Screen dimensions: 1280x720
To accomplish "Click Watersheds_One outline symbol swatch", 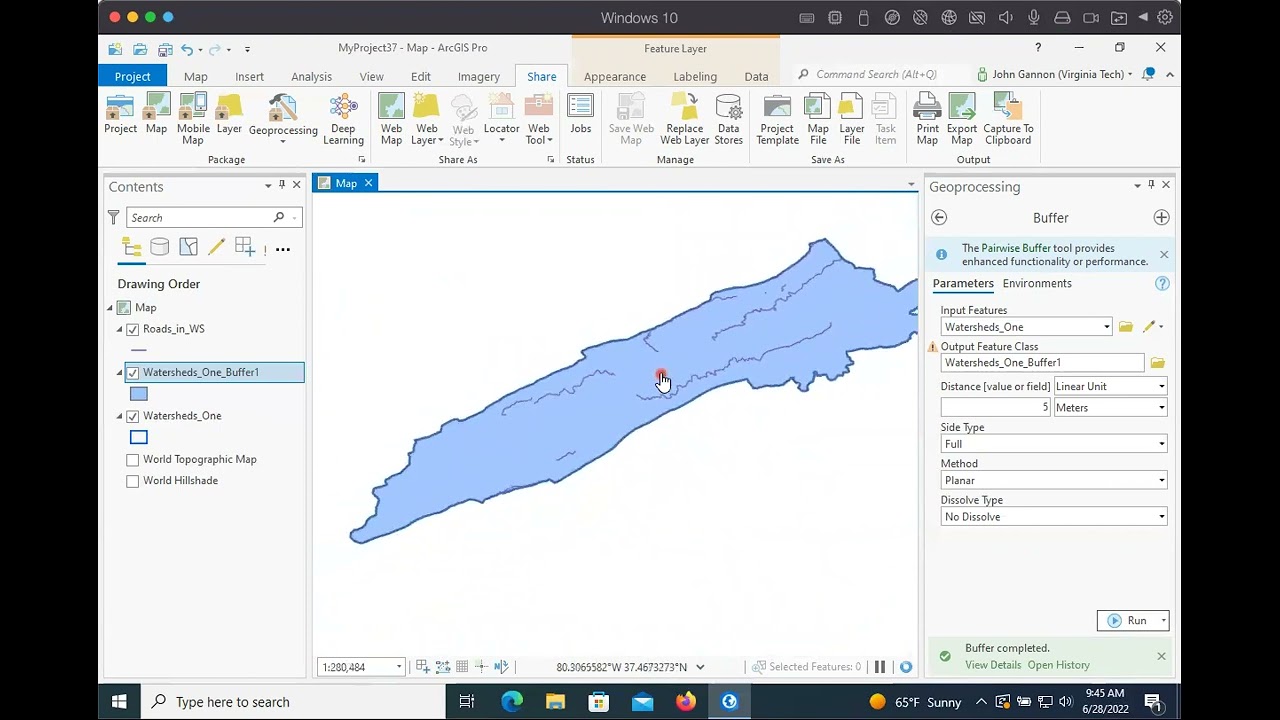I will click(139, 437).
